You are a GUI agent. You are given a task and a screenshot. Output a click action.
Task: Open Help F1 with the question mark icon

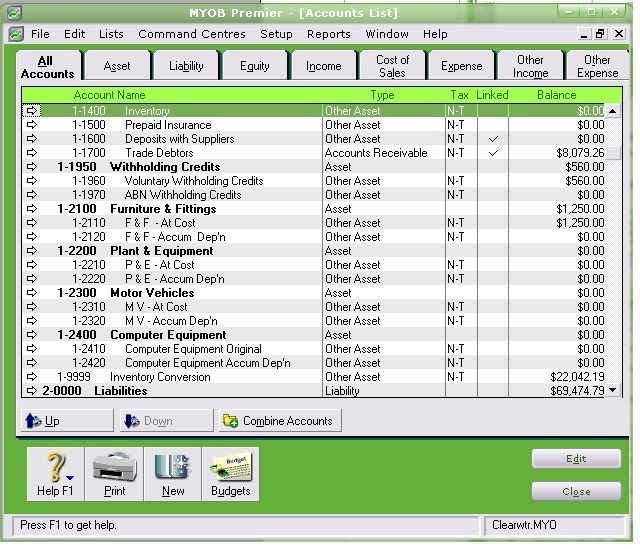[x=56, y=474]
